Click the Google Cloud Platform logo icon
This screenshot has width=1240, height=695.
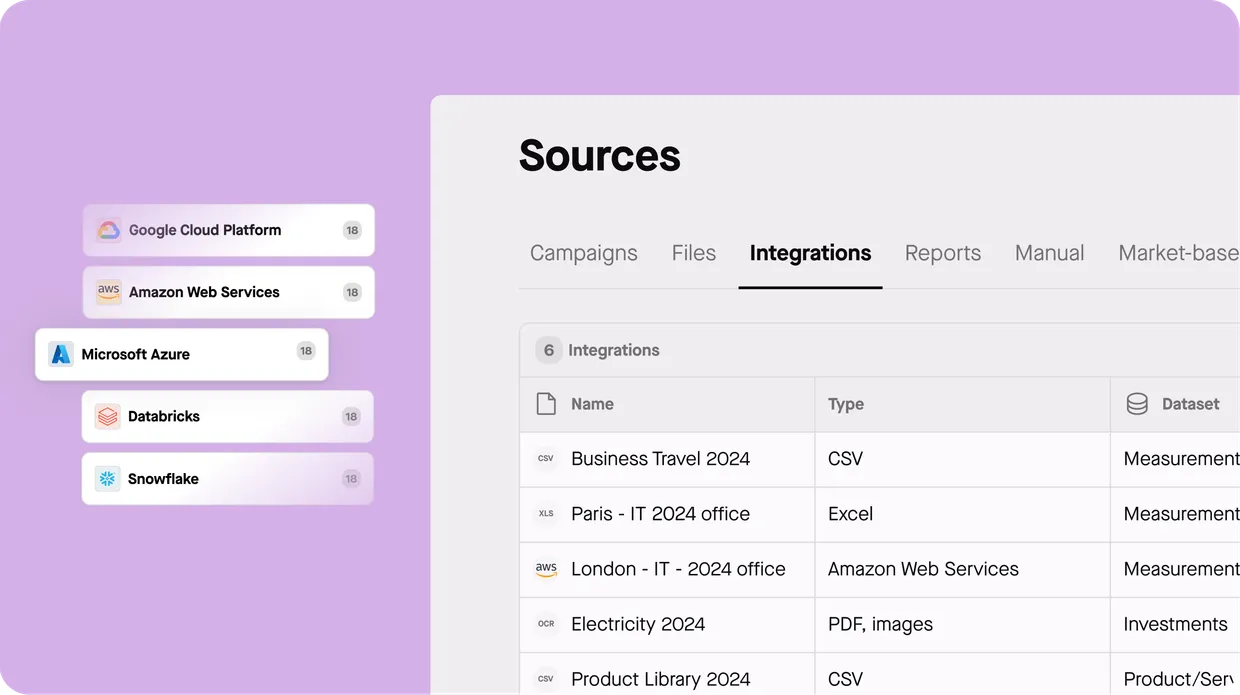click(x=108, y=230)
